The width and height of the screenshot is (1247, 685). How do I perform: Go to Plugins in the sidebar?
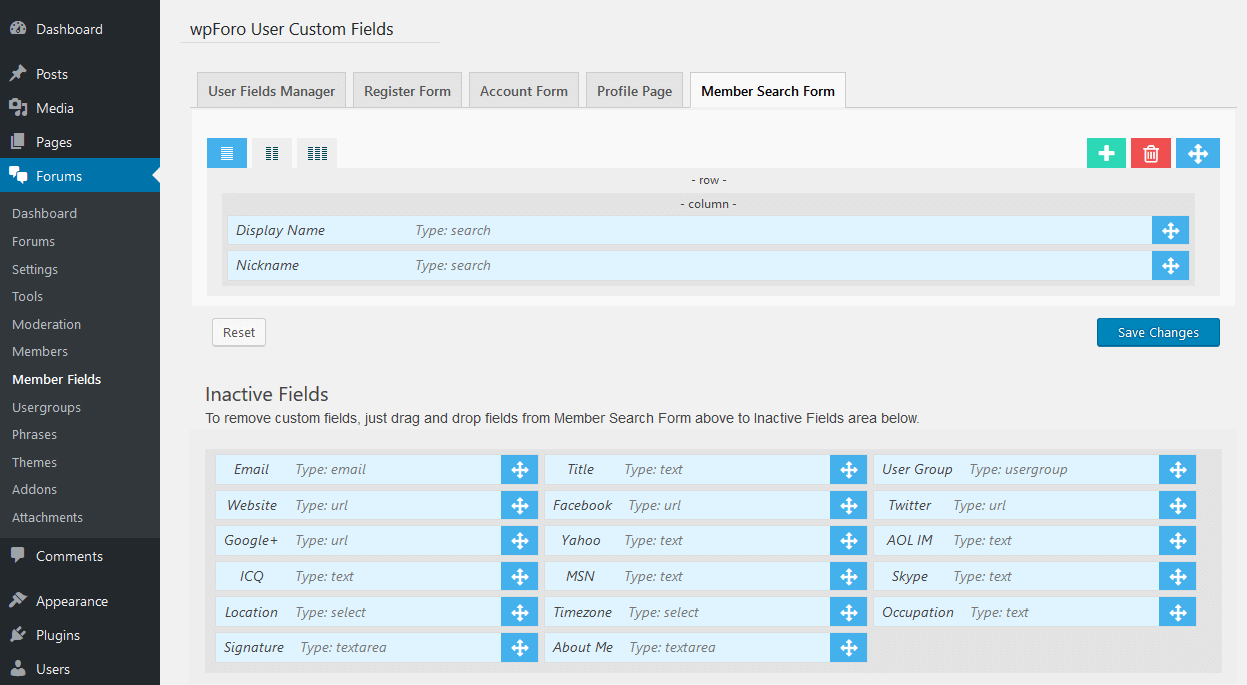[x=58, y=635]
